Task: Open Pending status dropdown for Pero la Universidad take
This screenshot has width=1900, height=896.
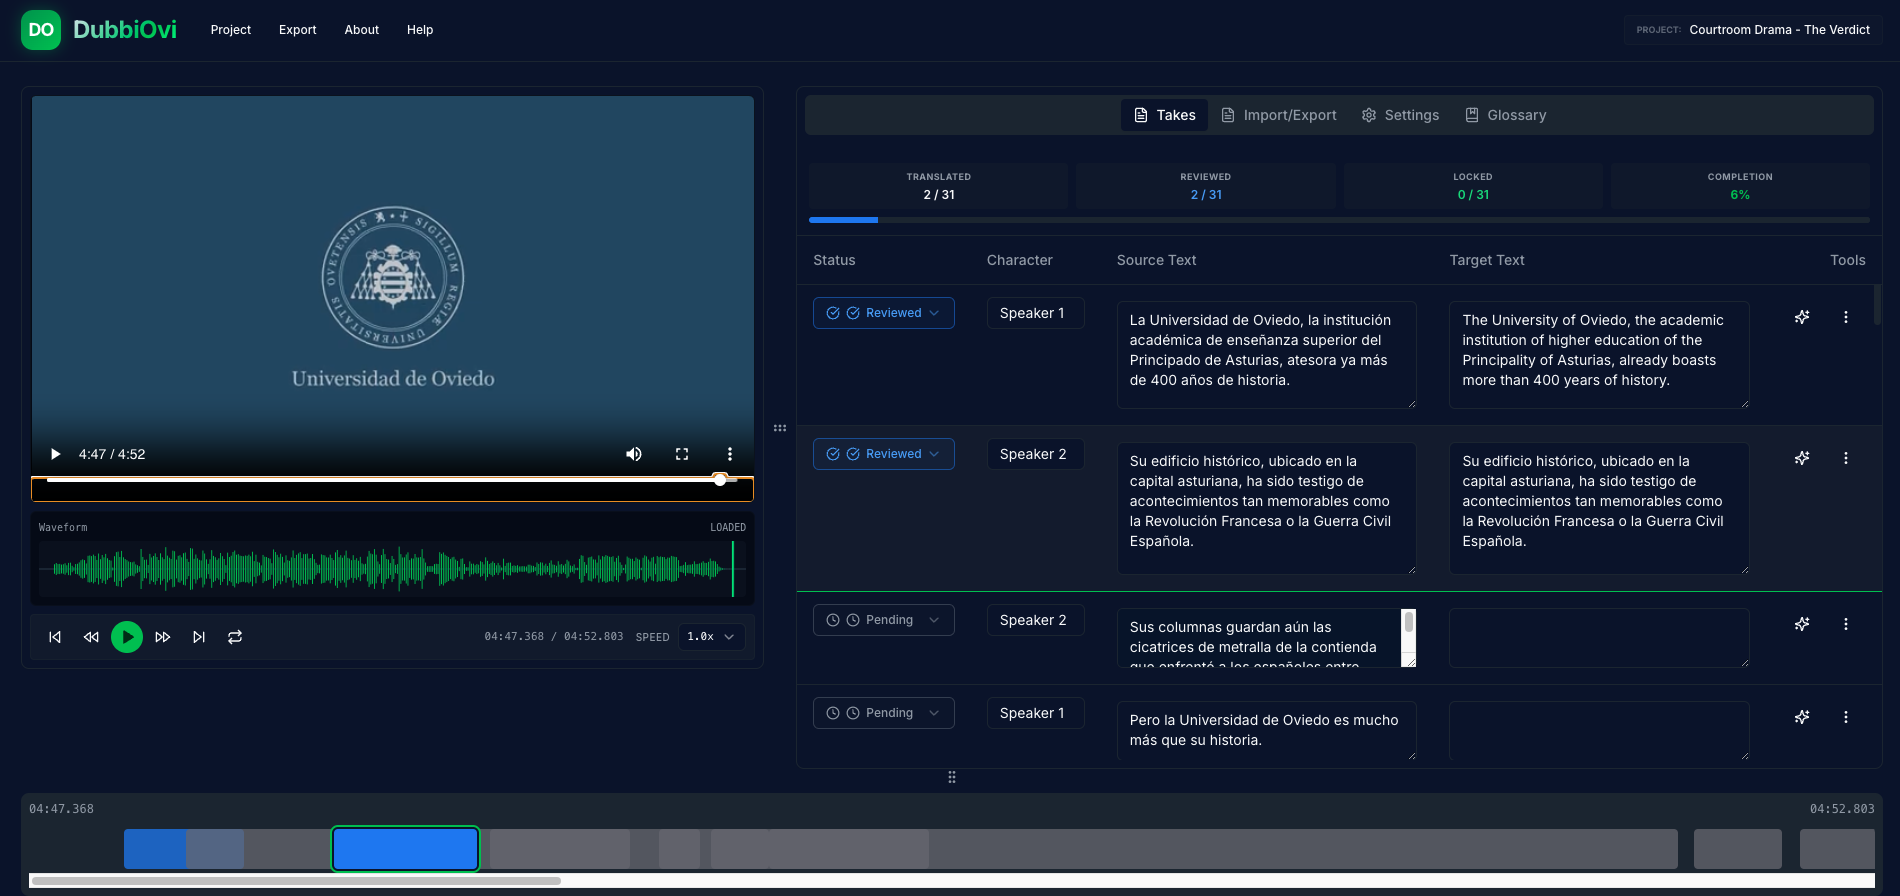Action: click(x=884, y=713)
